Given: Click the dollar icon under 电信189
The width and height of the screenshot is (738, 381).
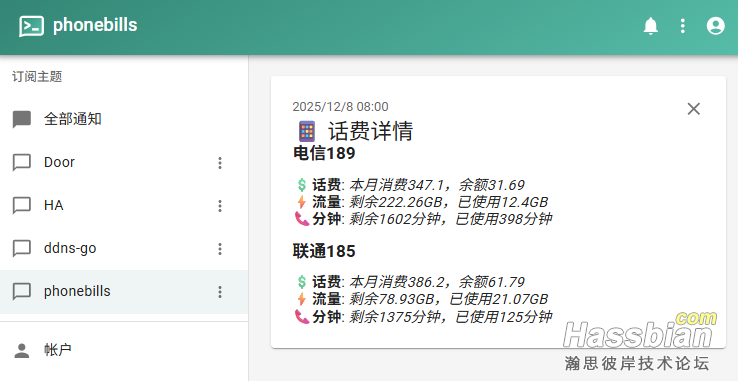Looking at the screenshot, I should click(302, 185).
